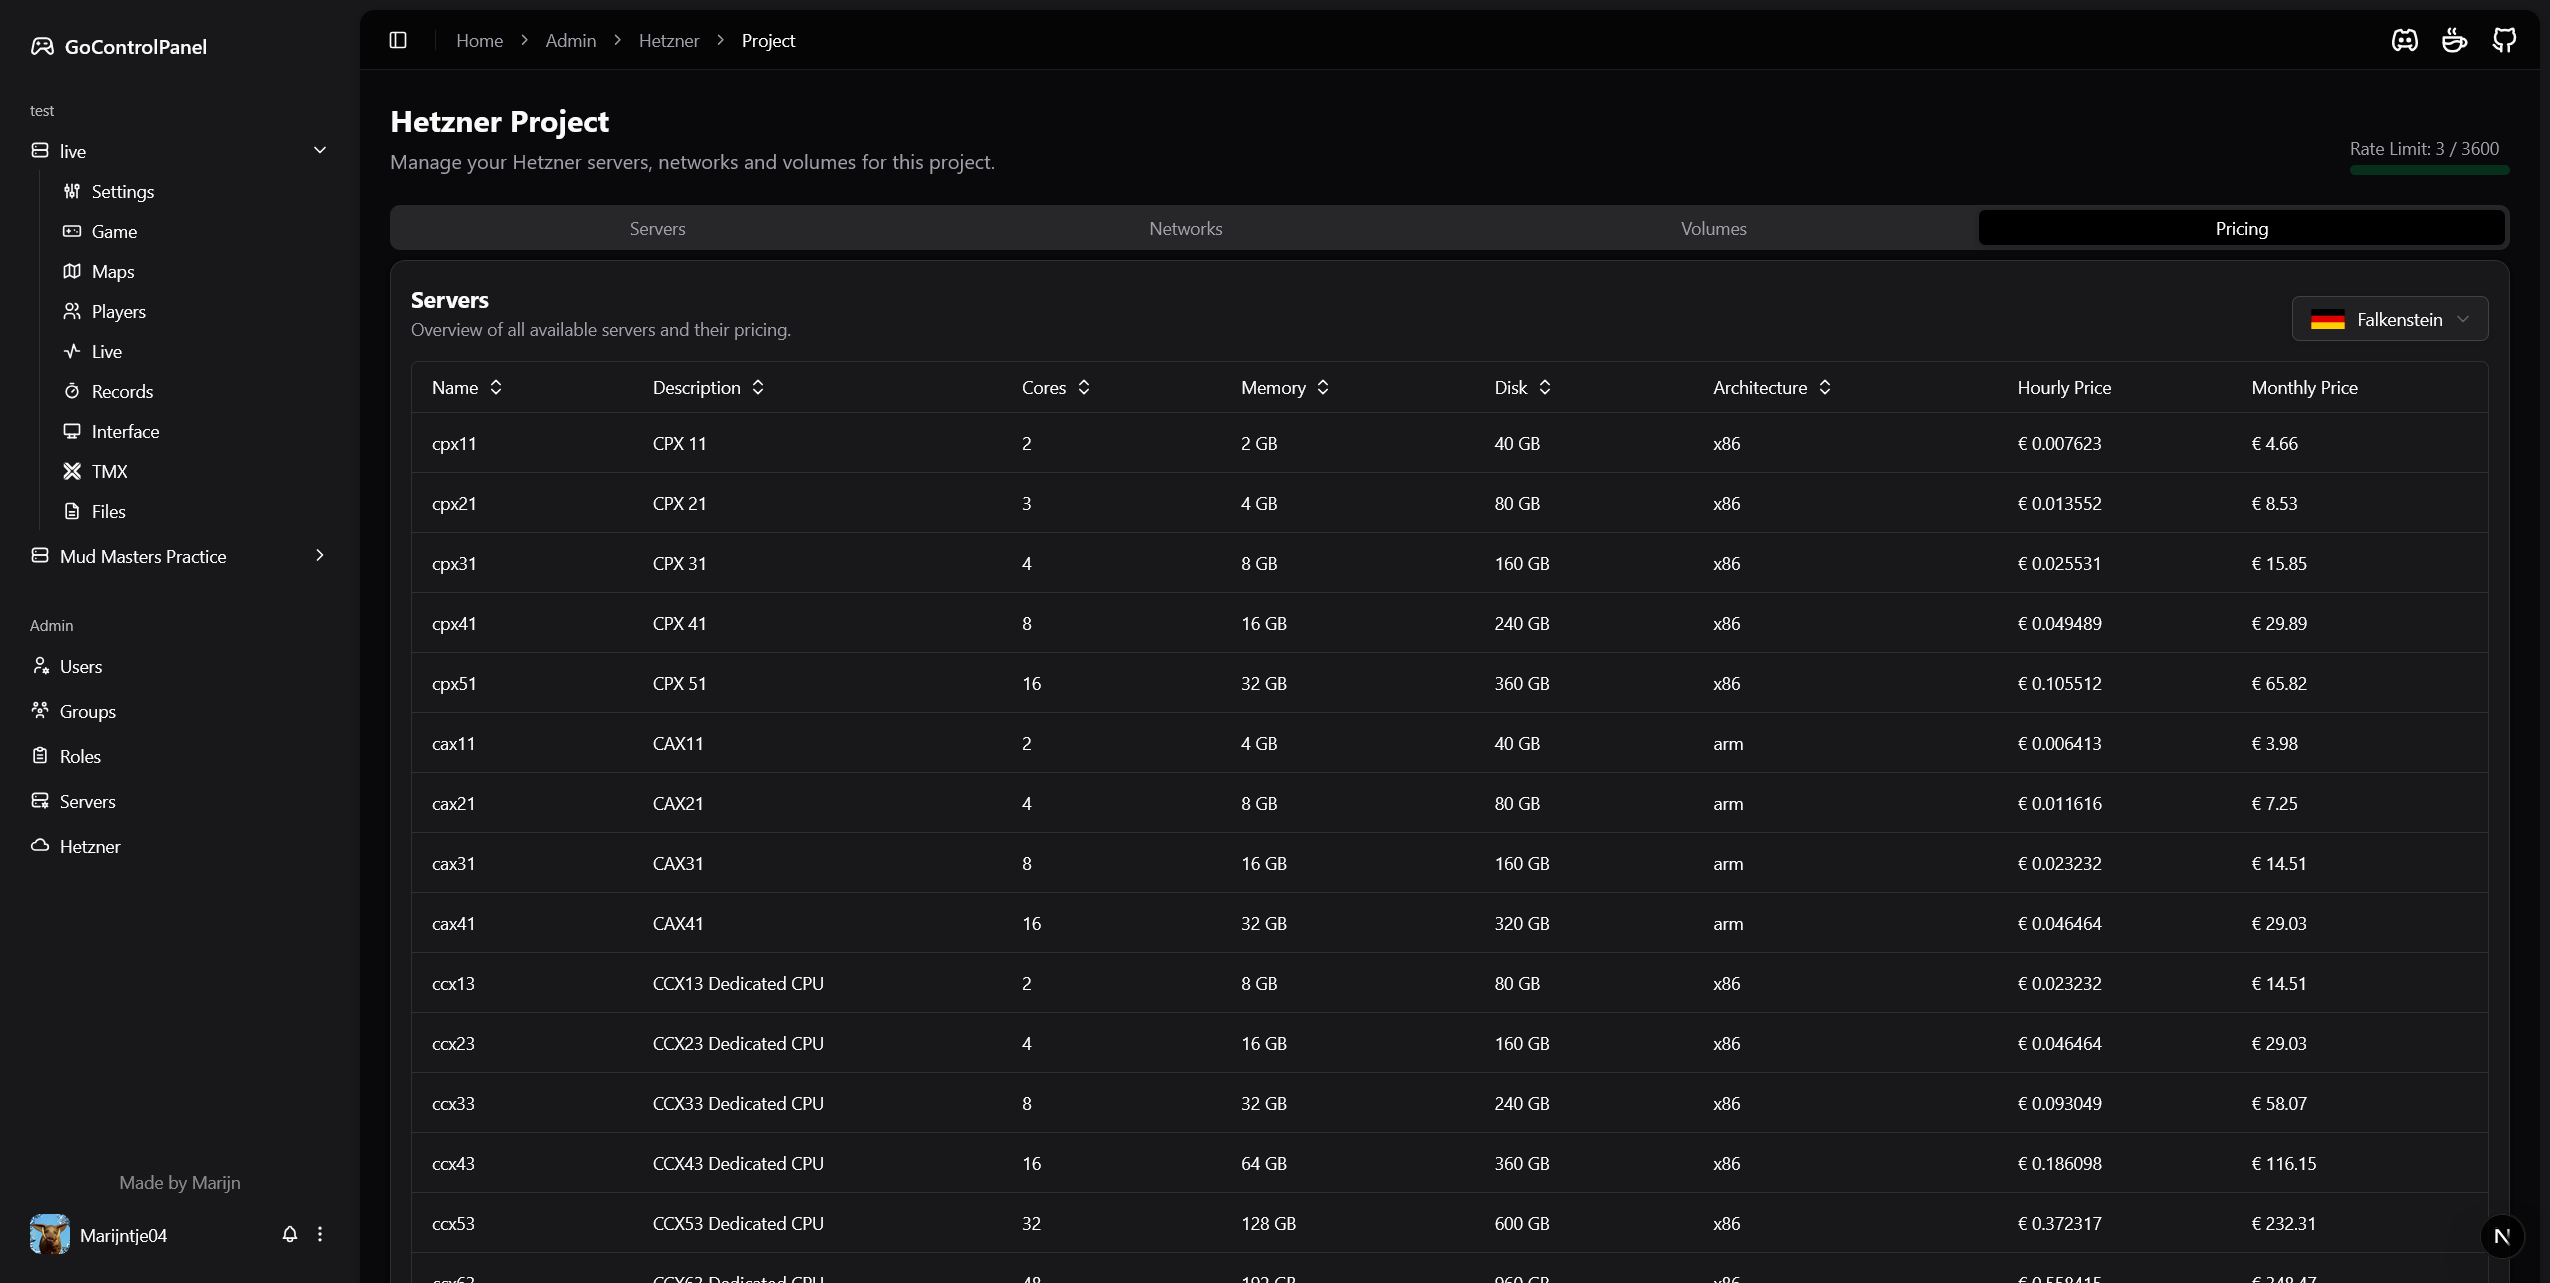Collapse the live server group
This screenshot has width=2550, height=1283.
(320, 150)
